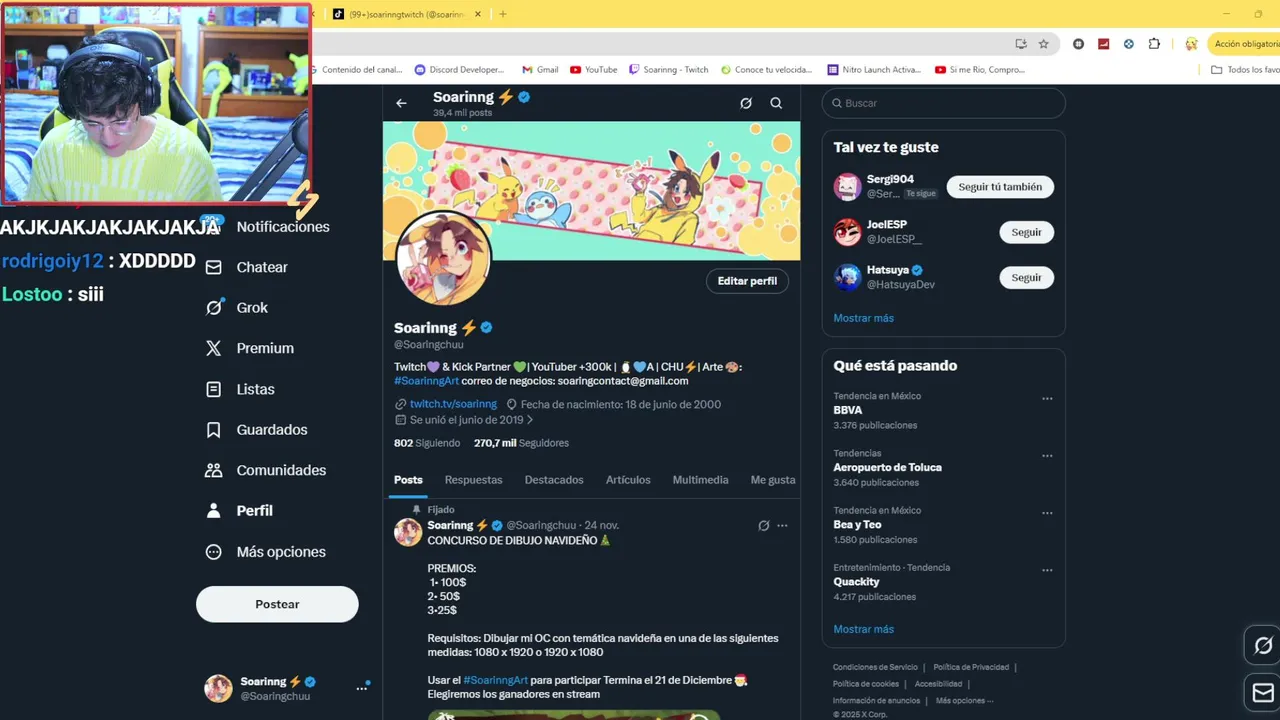Bookmark this page with the star icon
The image size is (1280, 720).
point(1043,44)
